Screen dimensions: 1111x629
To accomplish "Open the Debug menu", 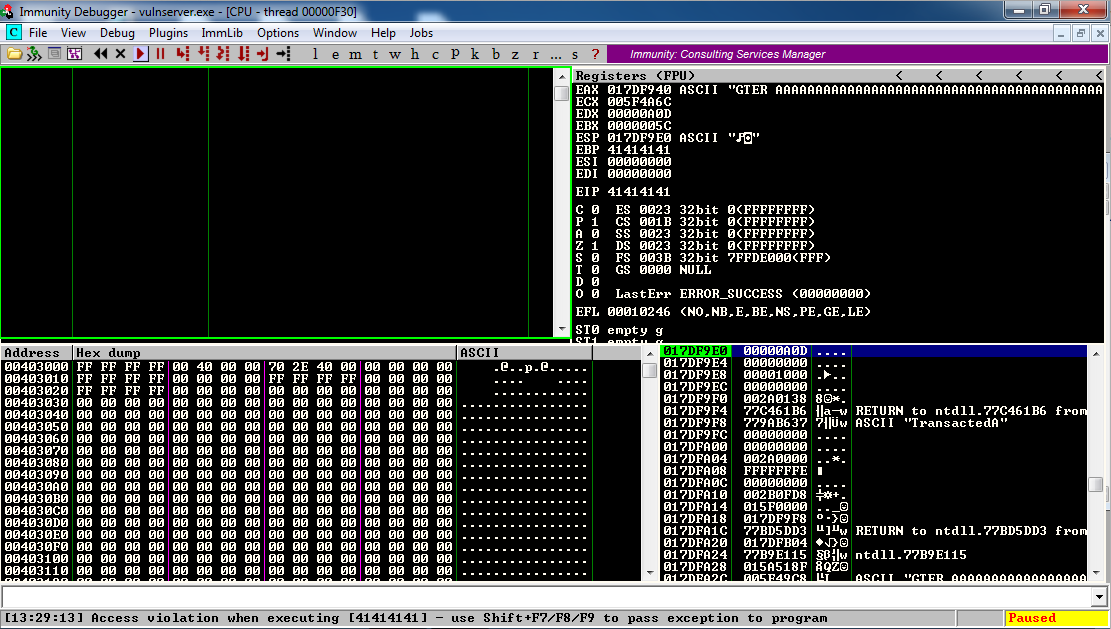I will [117, 33].
